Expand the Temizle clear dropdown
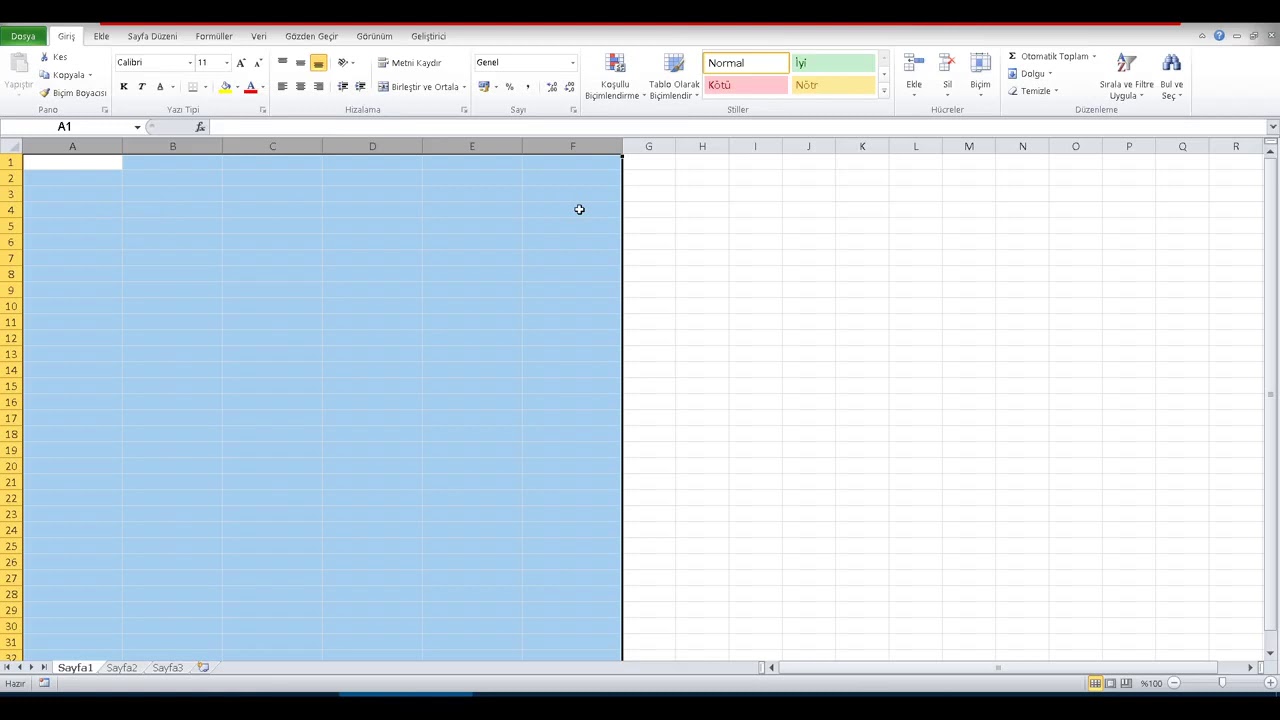Viewport: 1280px width, 720px height. (x=1056, y=91)
